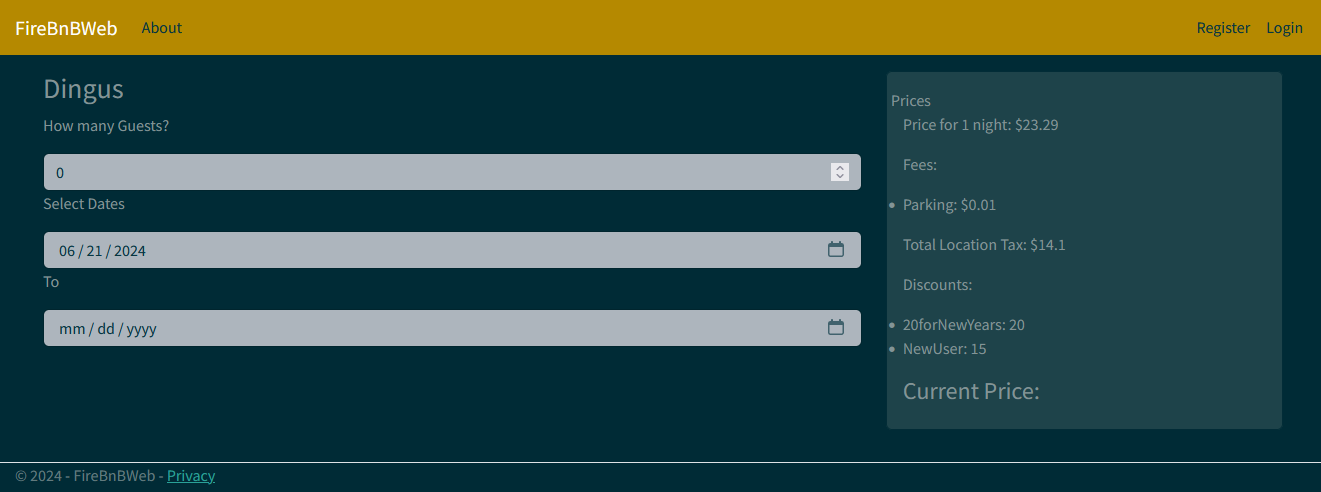
Task: Click the NewUser discount entry
Action: pos(945,349)
